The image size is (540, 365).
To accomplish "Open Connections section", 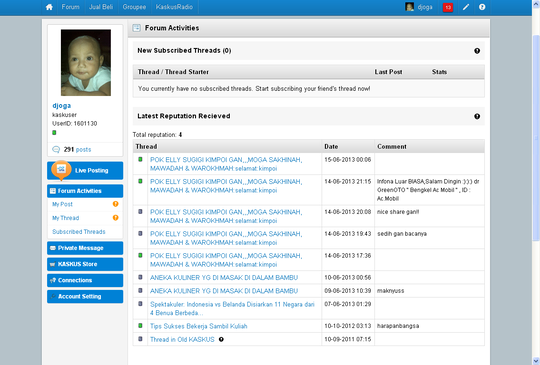I will (x=85, y=280).
